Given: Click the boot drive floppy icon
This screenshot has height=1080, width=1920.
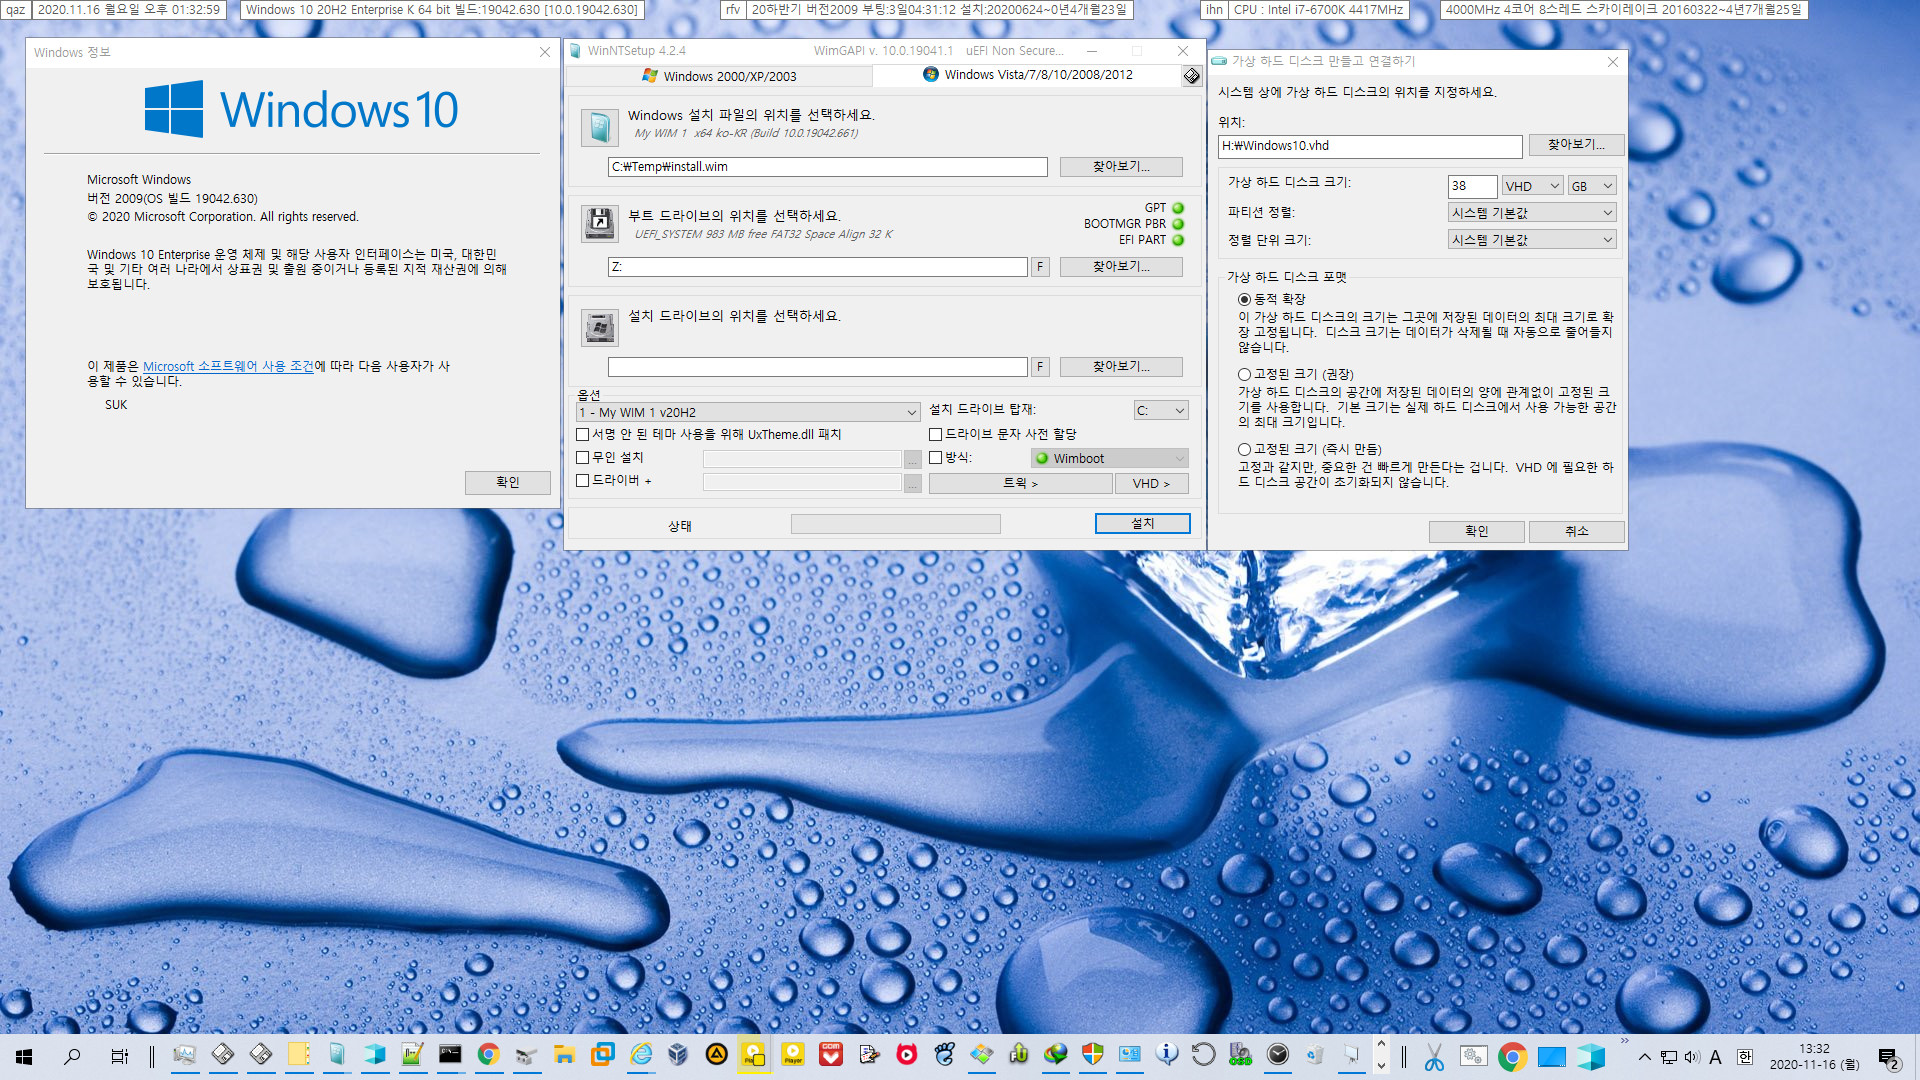Looking at the screenshot, I should pos(600,223).
